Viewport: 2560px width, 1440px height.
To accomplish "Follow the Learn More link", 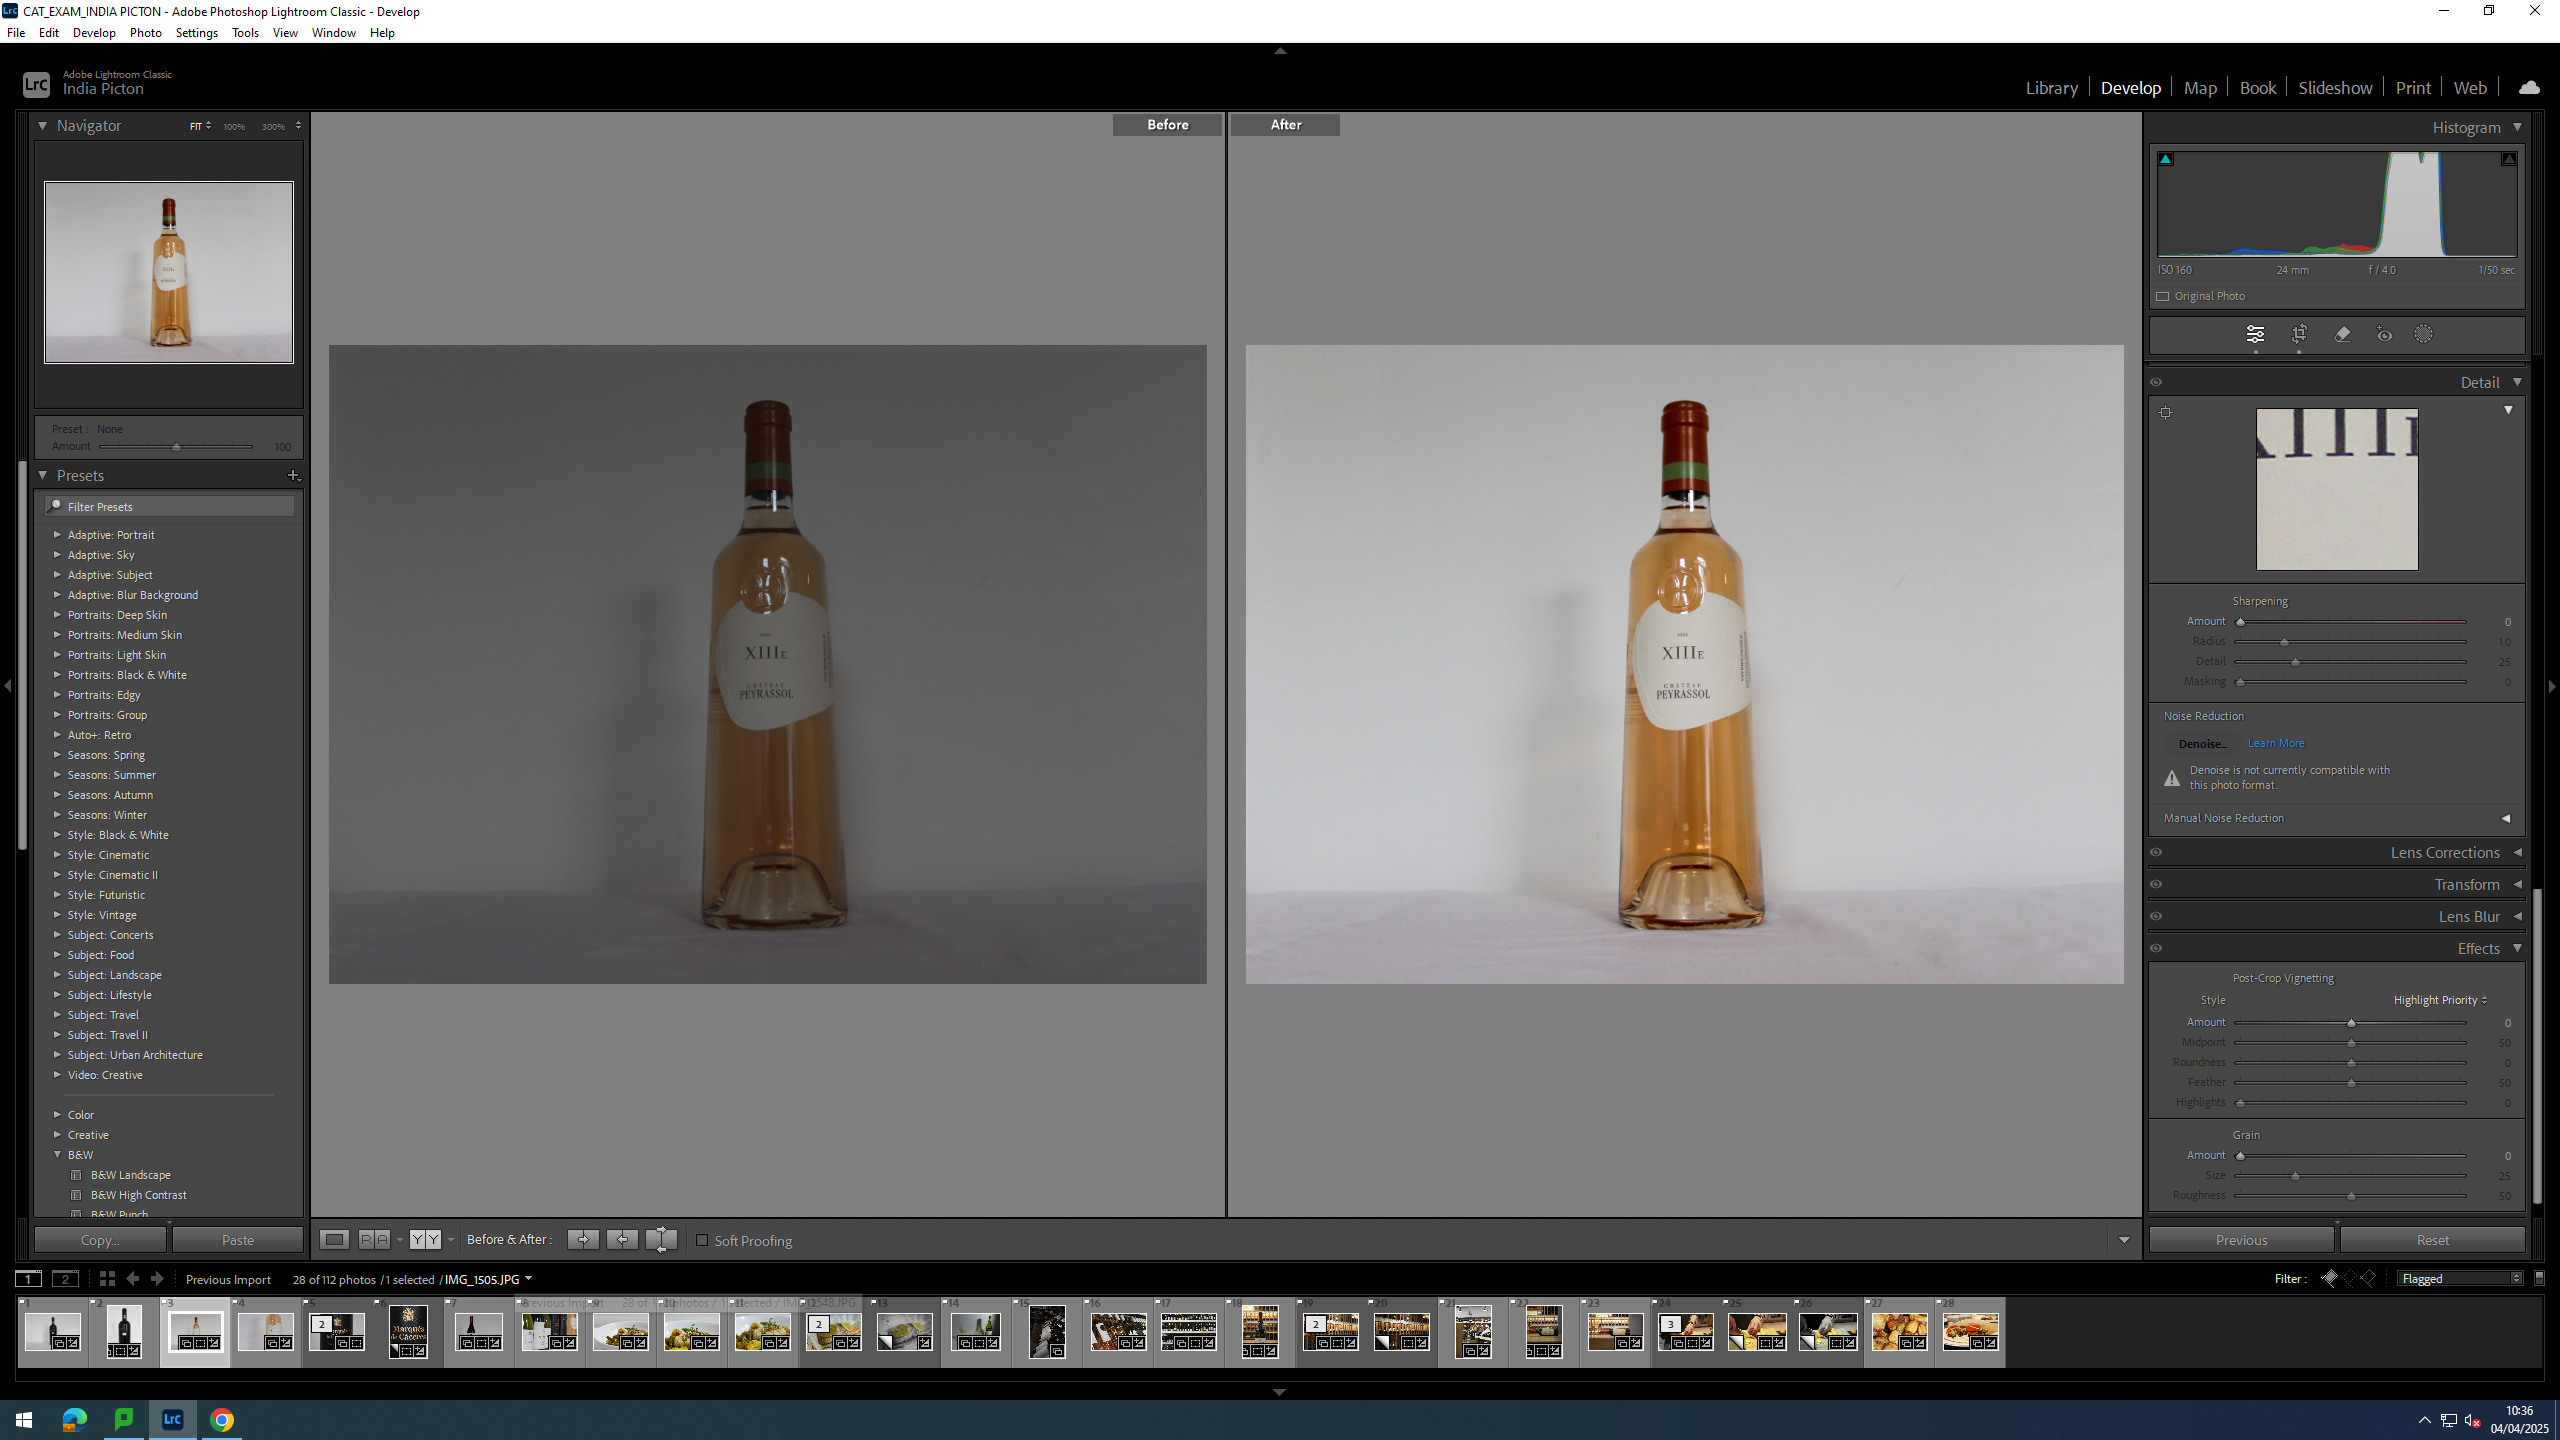I will pyautogui.click(x=2275, y=744).
